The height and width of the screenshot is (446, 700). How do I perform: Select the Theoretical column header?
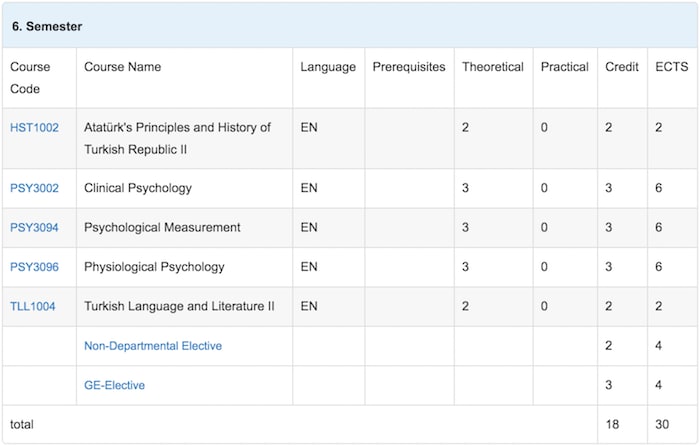click(x=492, y=67)
